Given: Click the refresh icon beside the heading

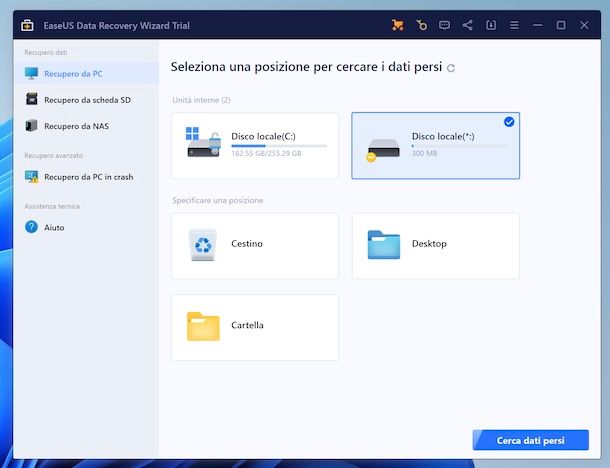Looking at the screenshot, I should 450,68.
